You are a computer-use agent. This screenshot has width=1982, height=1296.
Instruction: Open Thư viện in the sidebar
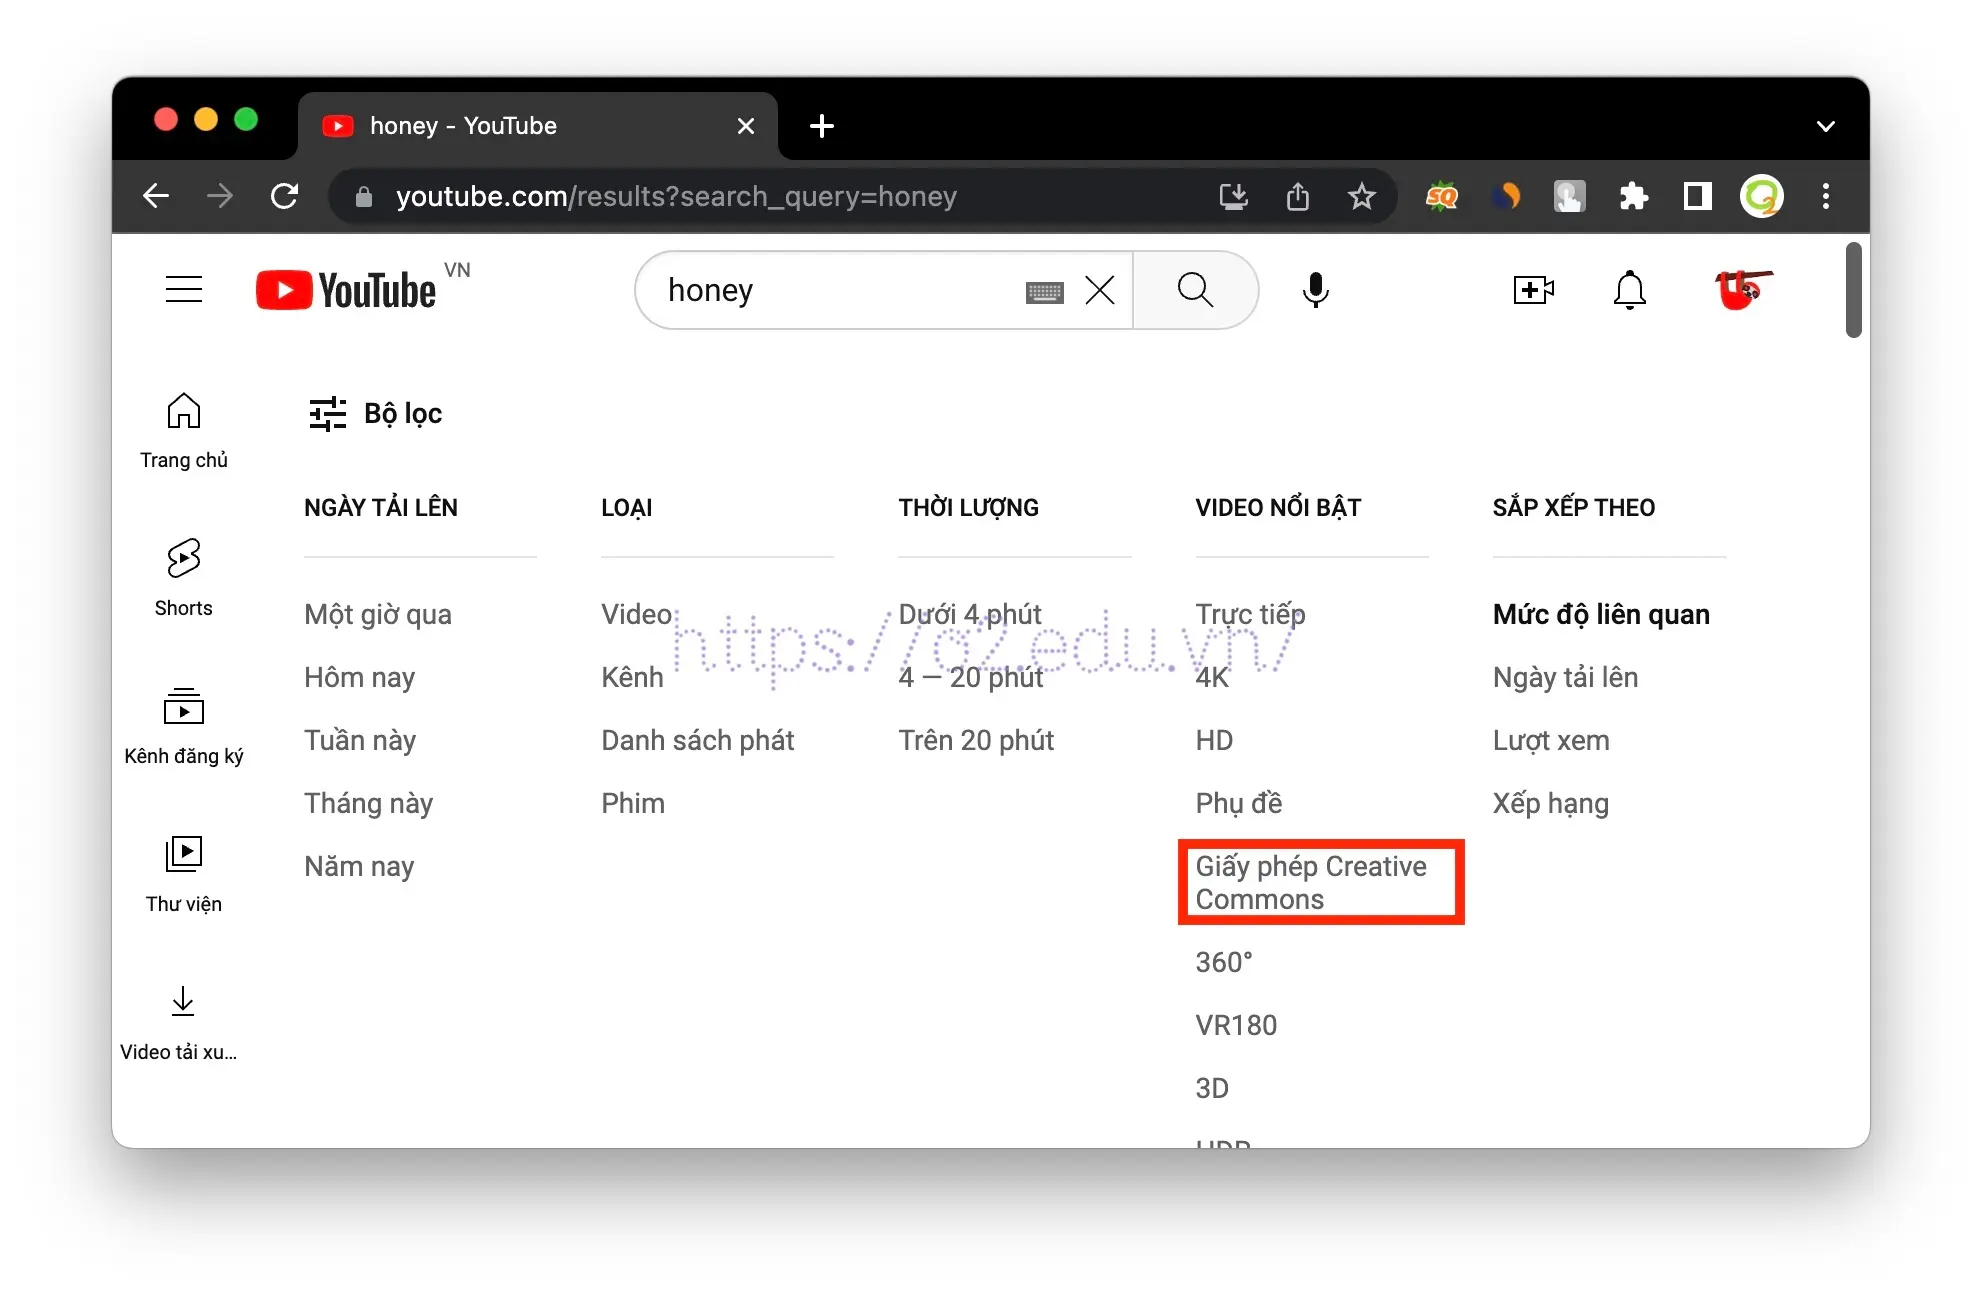coord(184,874)
